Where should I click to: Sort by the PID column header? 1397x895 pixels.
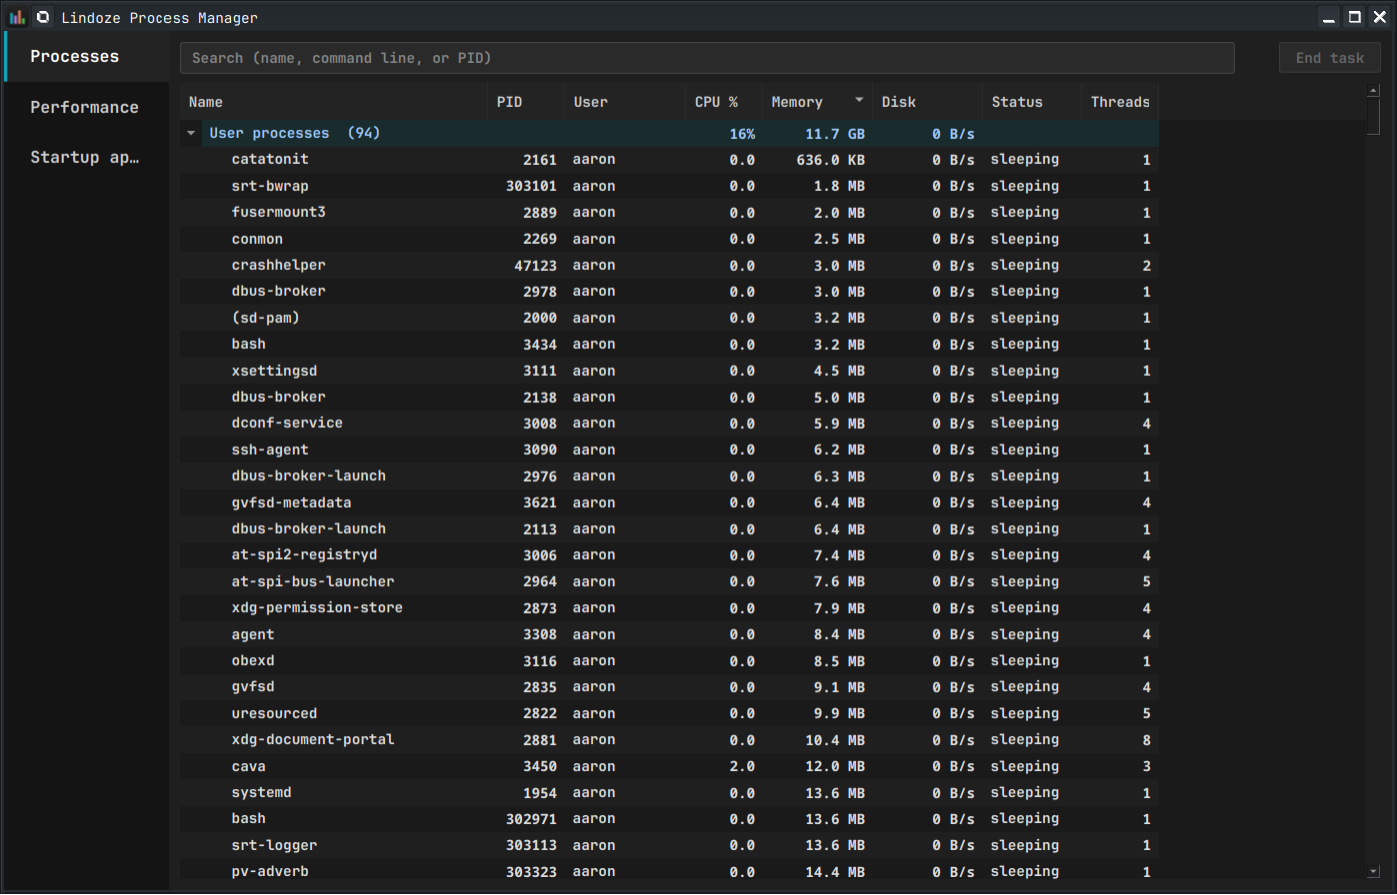pos(526,102)
